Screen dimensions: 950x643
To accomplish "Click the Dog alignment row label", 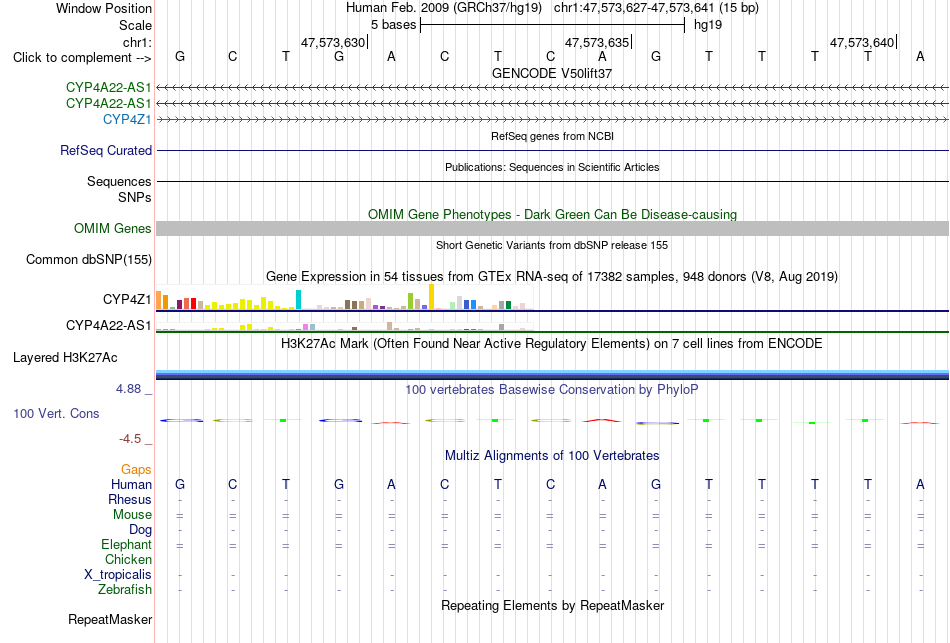I will (x=141, y=530).
